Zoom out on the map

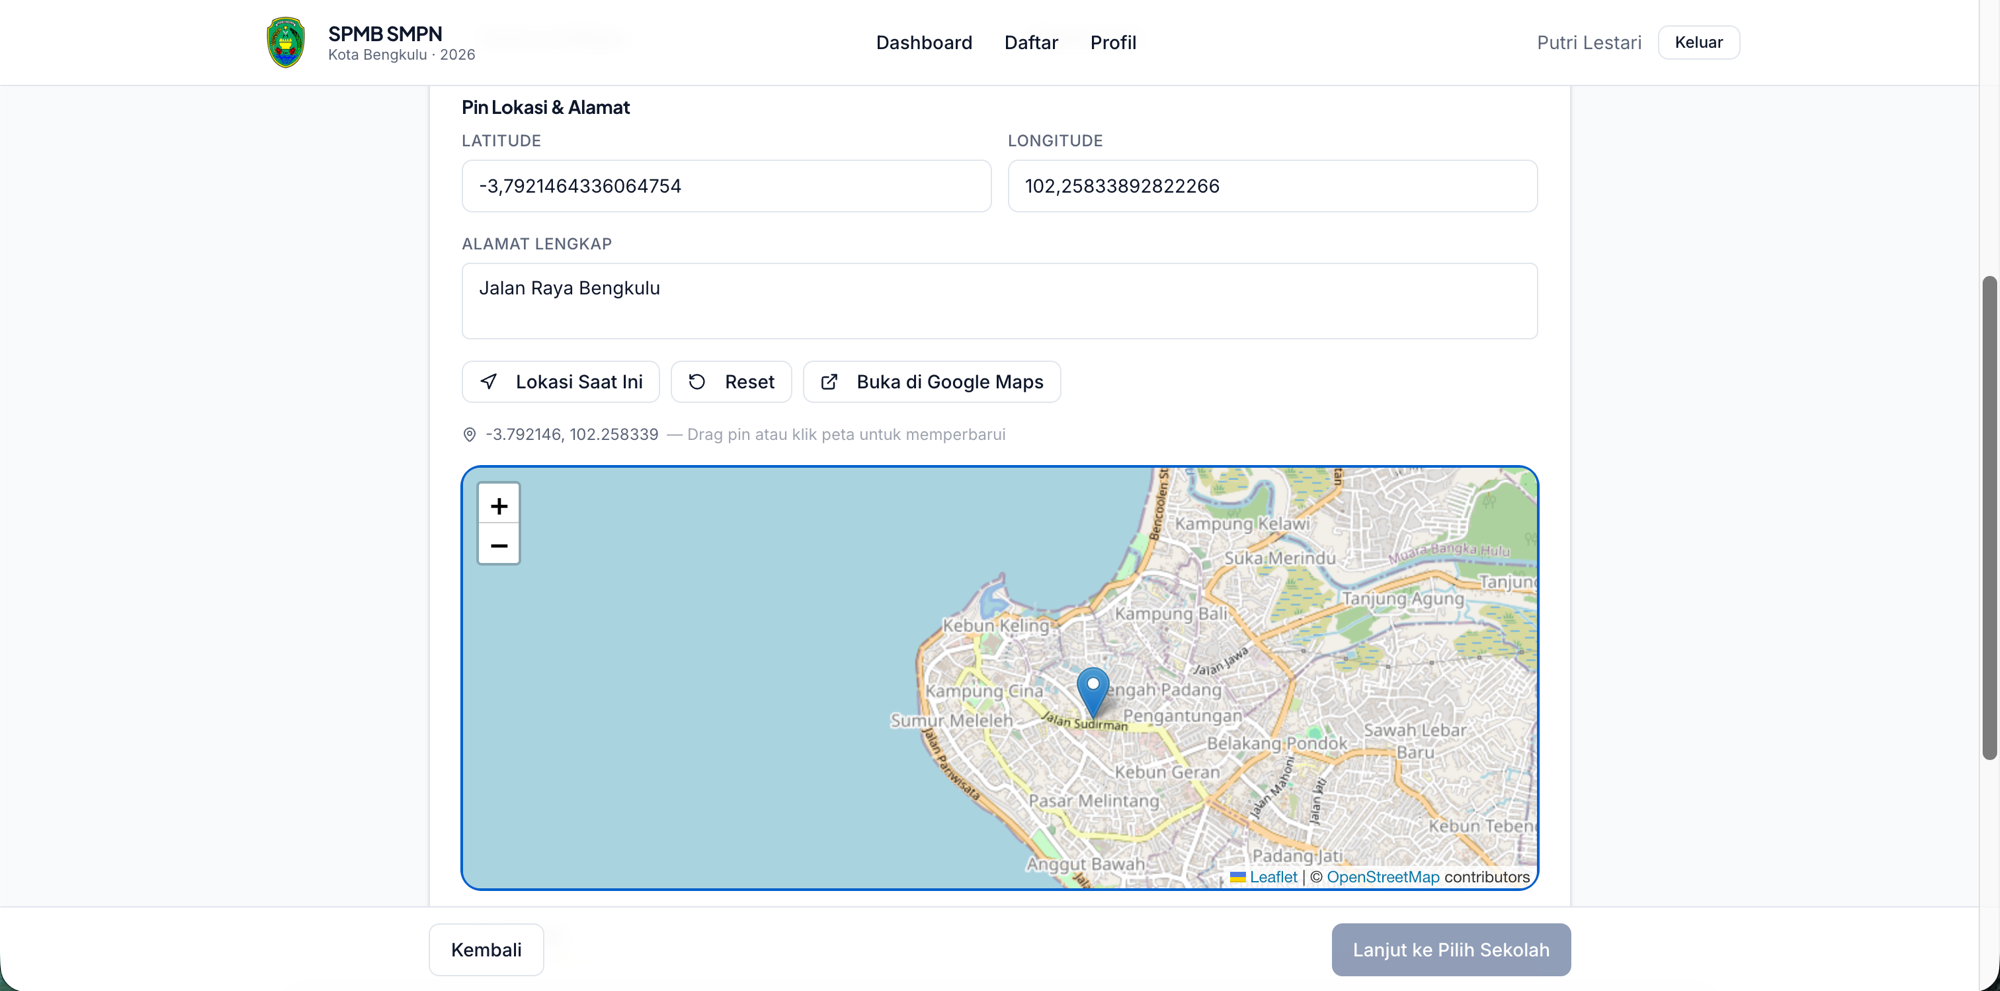pos(499,545)
